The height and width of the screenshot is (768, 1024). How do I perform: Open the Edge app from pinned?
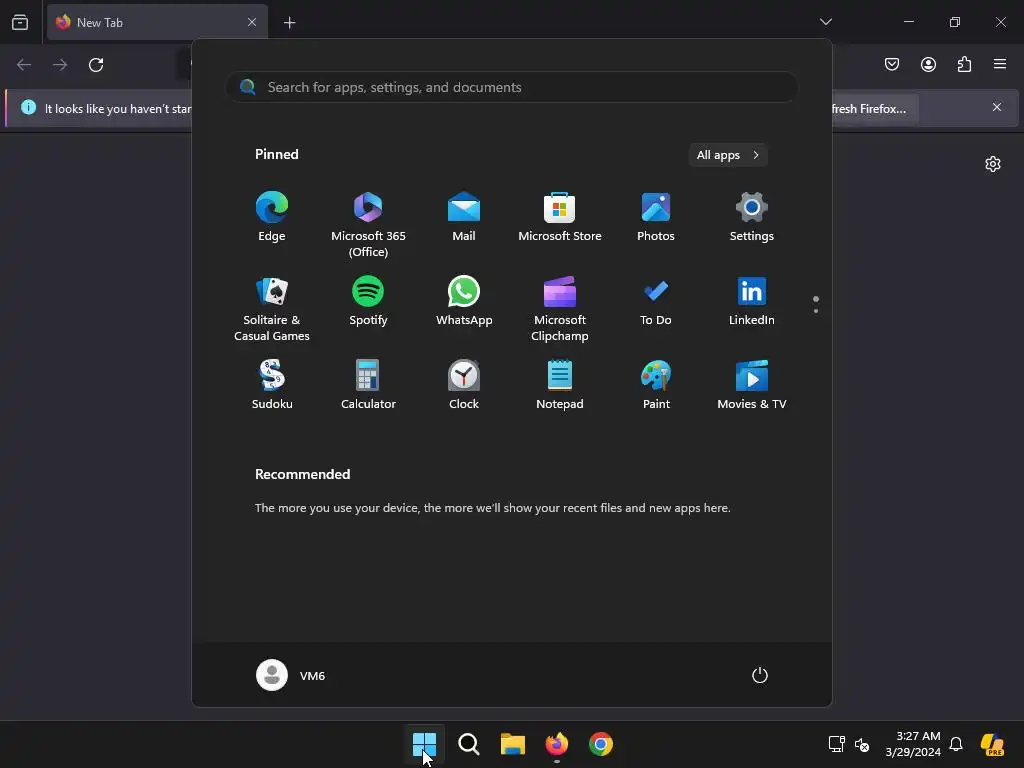click(272, 217)
